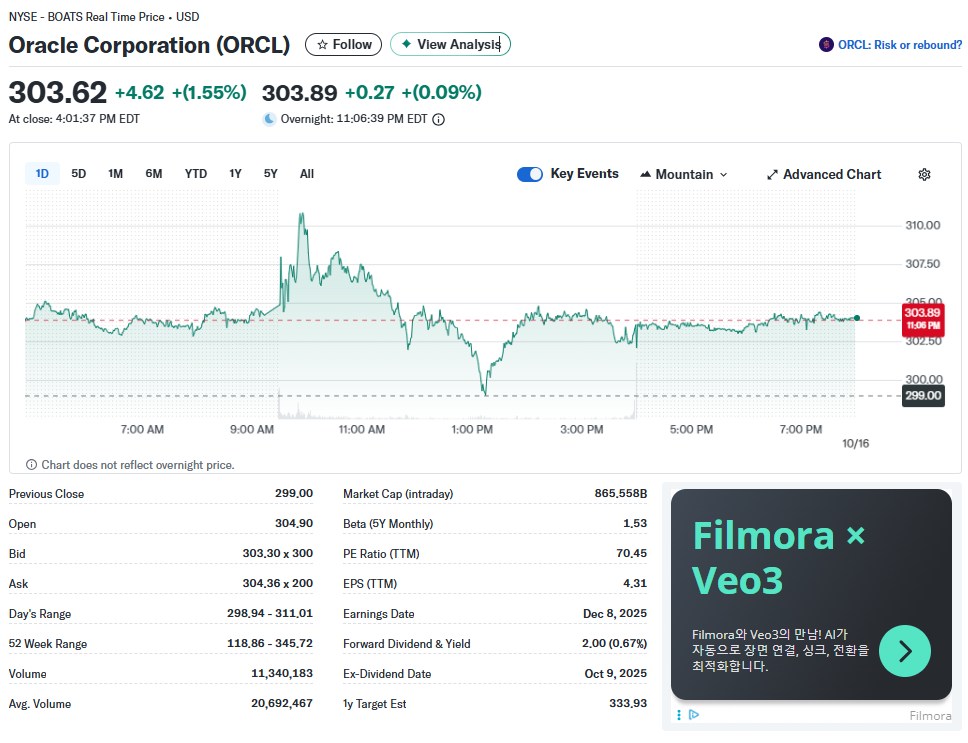968x743 pixels.
Task: Click the moon icon beside Overnight
Action: click(269, 119)
